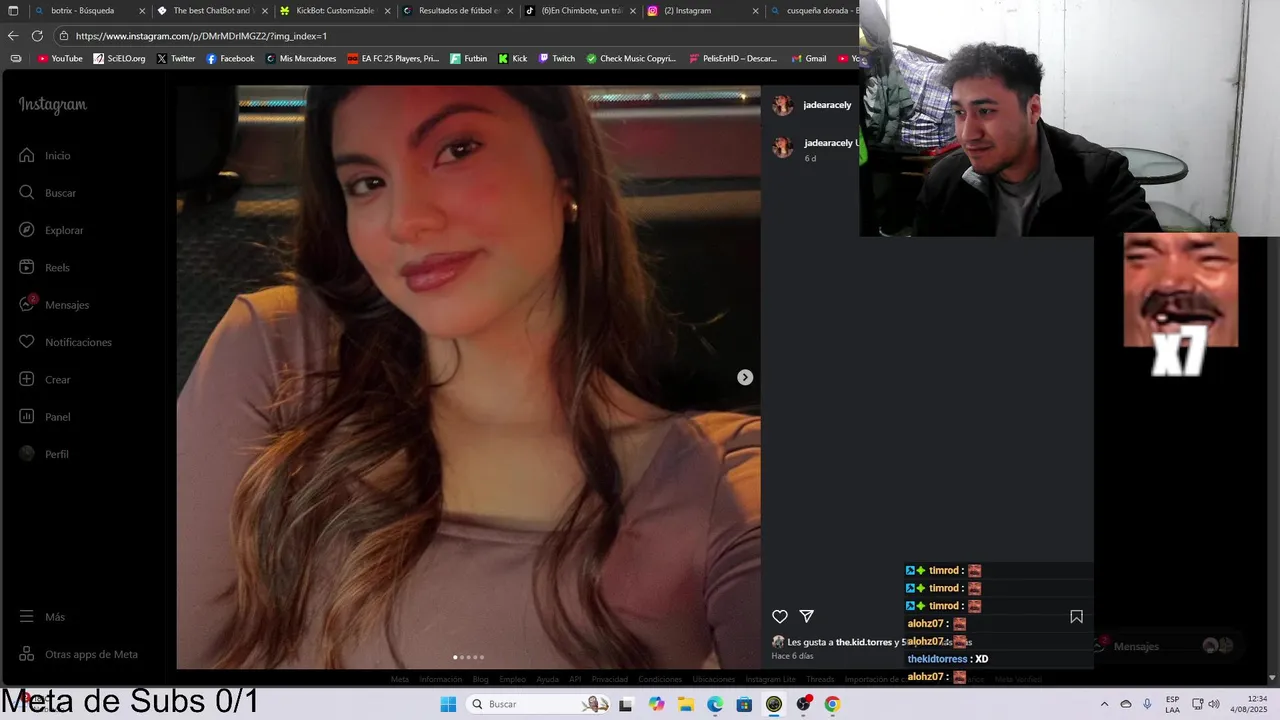Go to Explorar in the sidebar
The image size is (1280, 720).
(x=51, y=230)
